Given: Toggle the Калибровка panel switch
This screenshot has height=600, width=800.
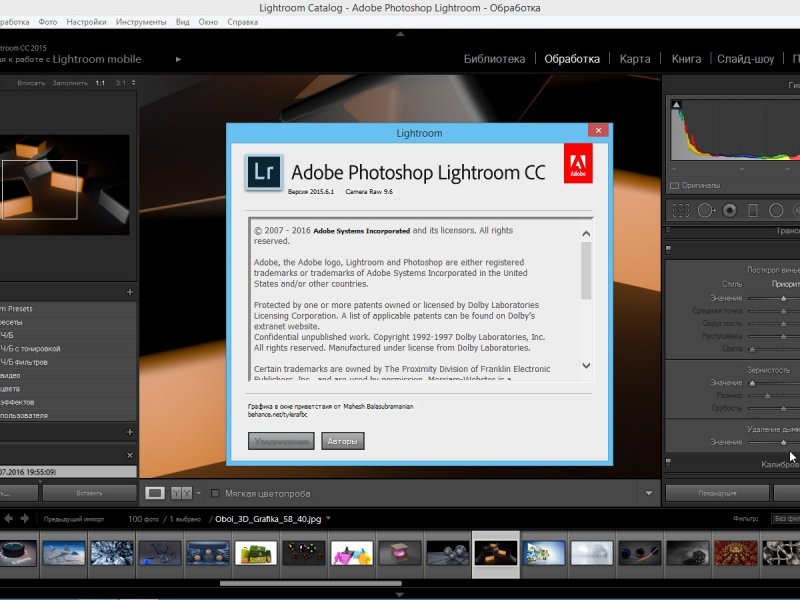Looking at the screenshot, I should point(668,463).
